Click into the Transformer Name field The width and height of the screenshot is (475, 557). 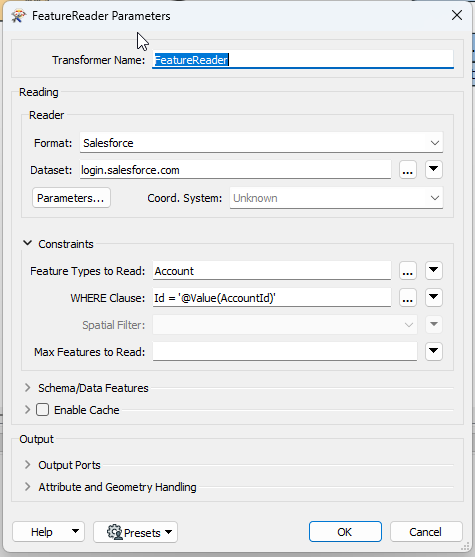303,60
